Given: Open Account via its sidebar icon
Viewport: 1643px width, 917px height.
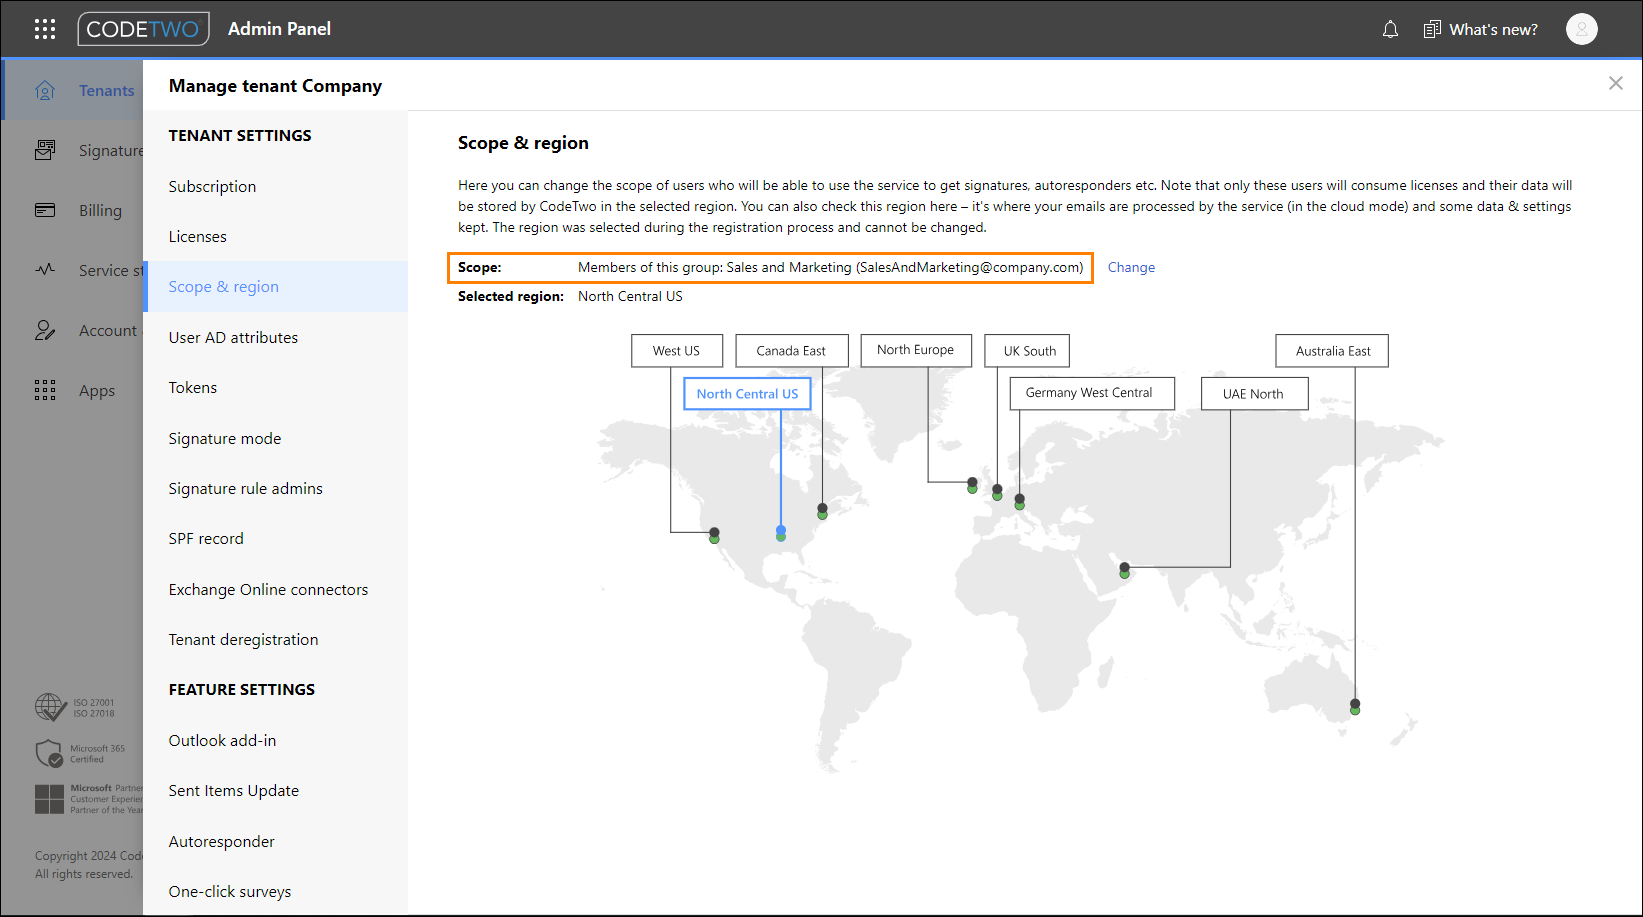Looking at the screenshot, I should point(45,330).
